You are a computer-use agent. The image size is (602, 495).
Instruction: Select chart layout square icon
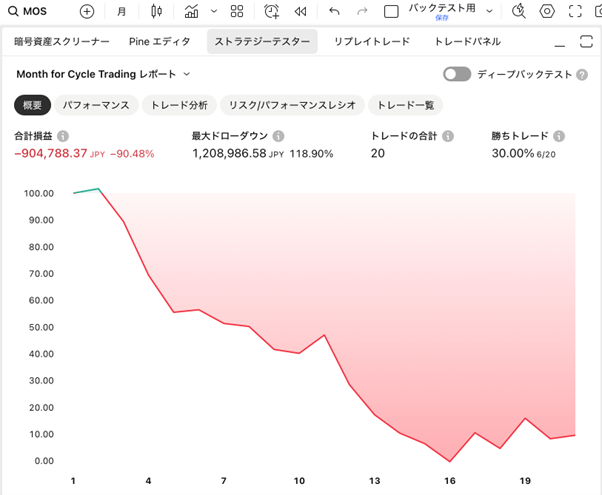coord(391,12)
